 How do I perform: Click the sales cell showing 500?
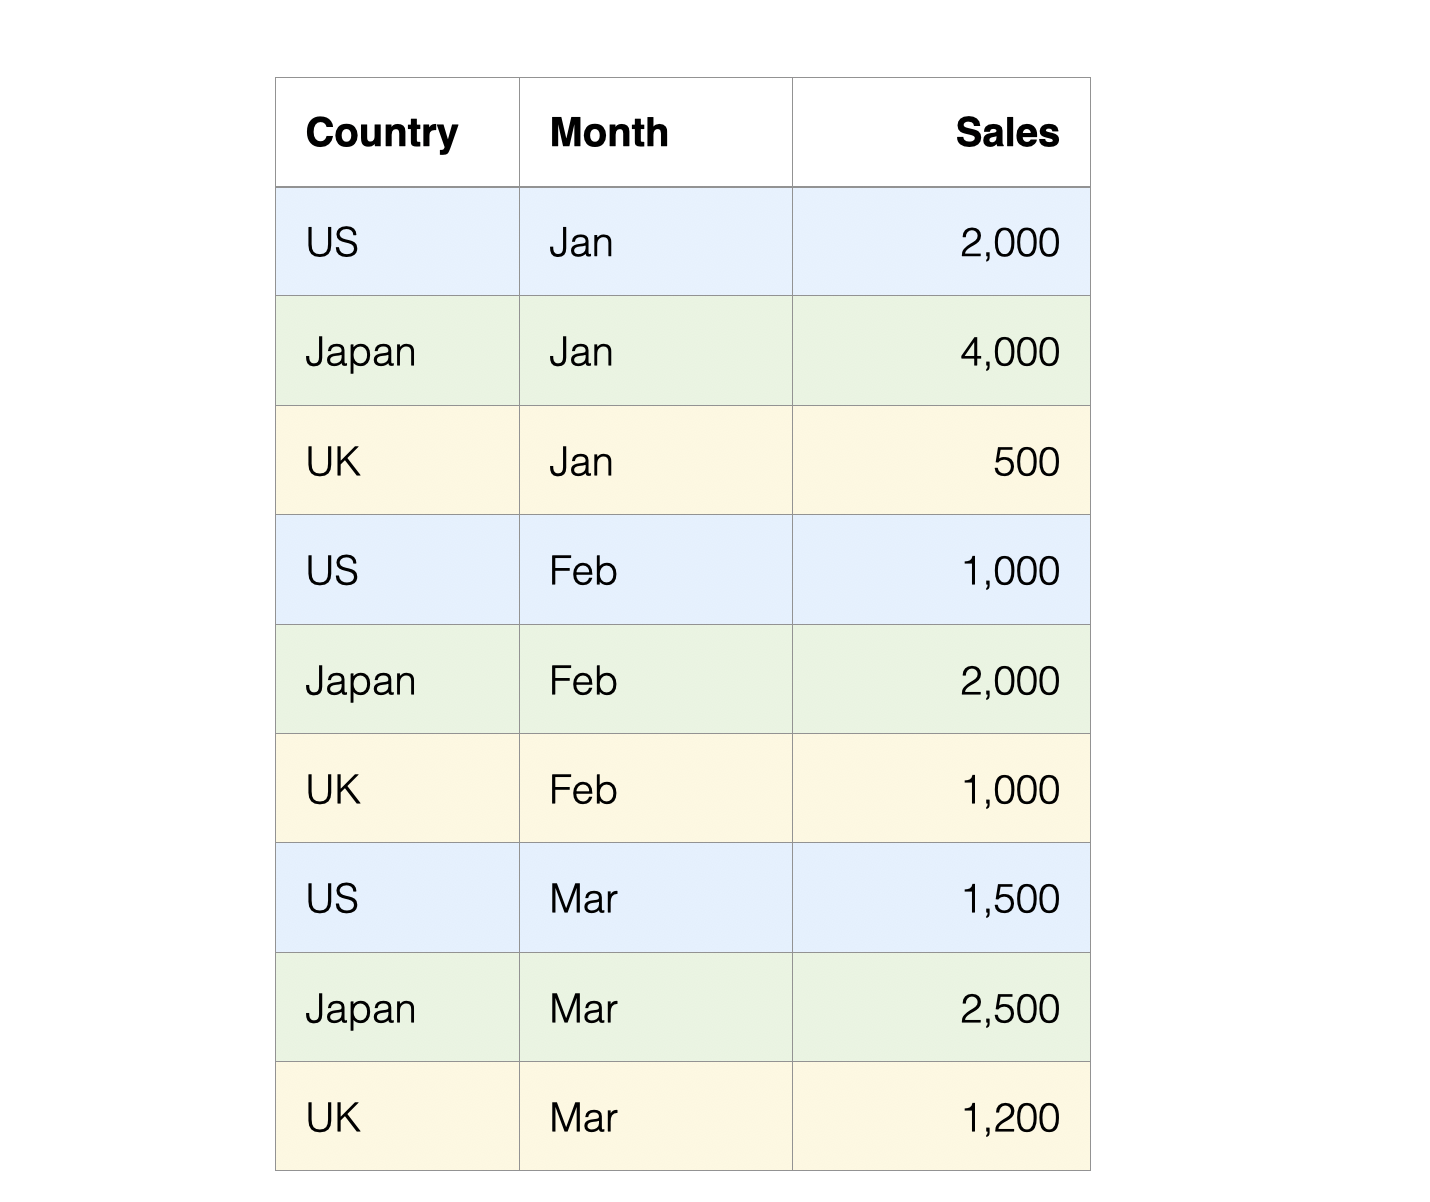click(941, 461)
